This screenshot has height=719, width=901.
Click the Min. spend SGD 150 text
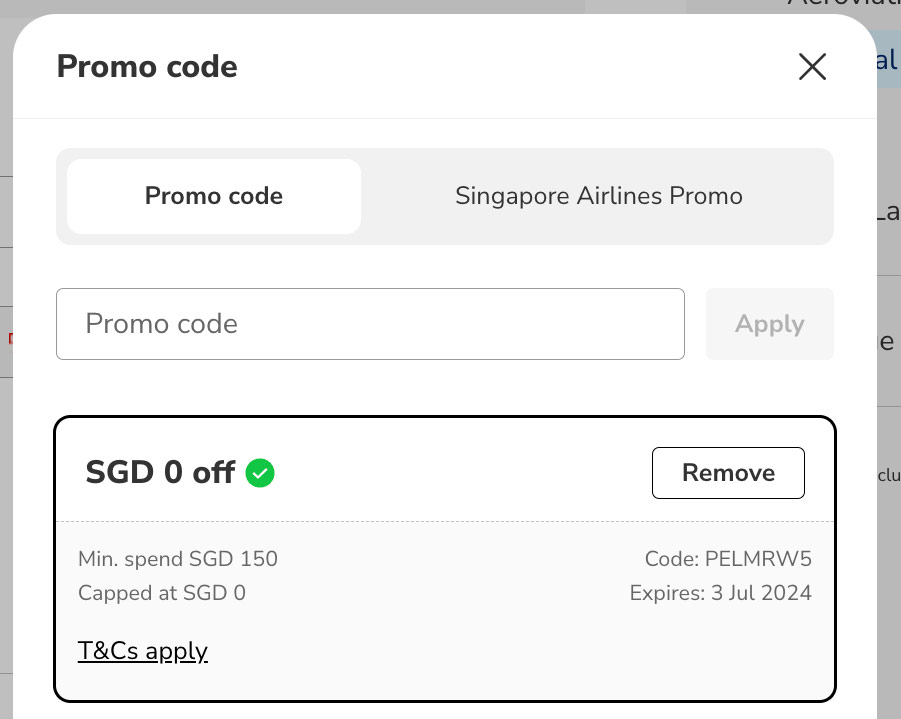tap(178, 559)
